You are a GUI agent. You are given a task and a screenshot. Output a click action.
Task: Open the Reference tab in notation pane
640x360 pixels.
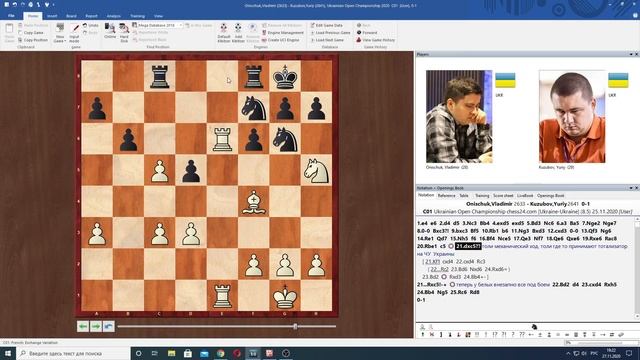pos(446,196)
